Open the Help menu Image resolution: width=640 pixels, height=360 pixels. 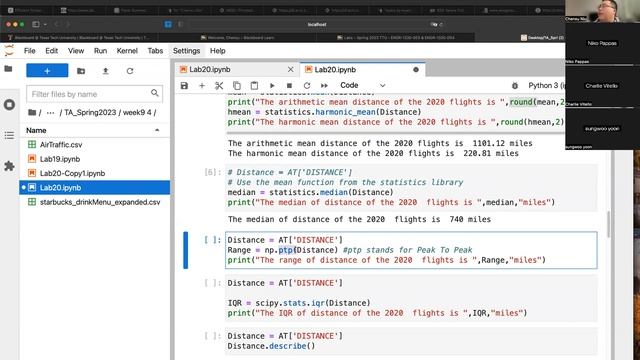coord(218,51)
